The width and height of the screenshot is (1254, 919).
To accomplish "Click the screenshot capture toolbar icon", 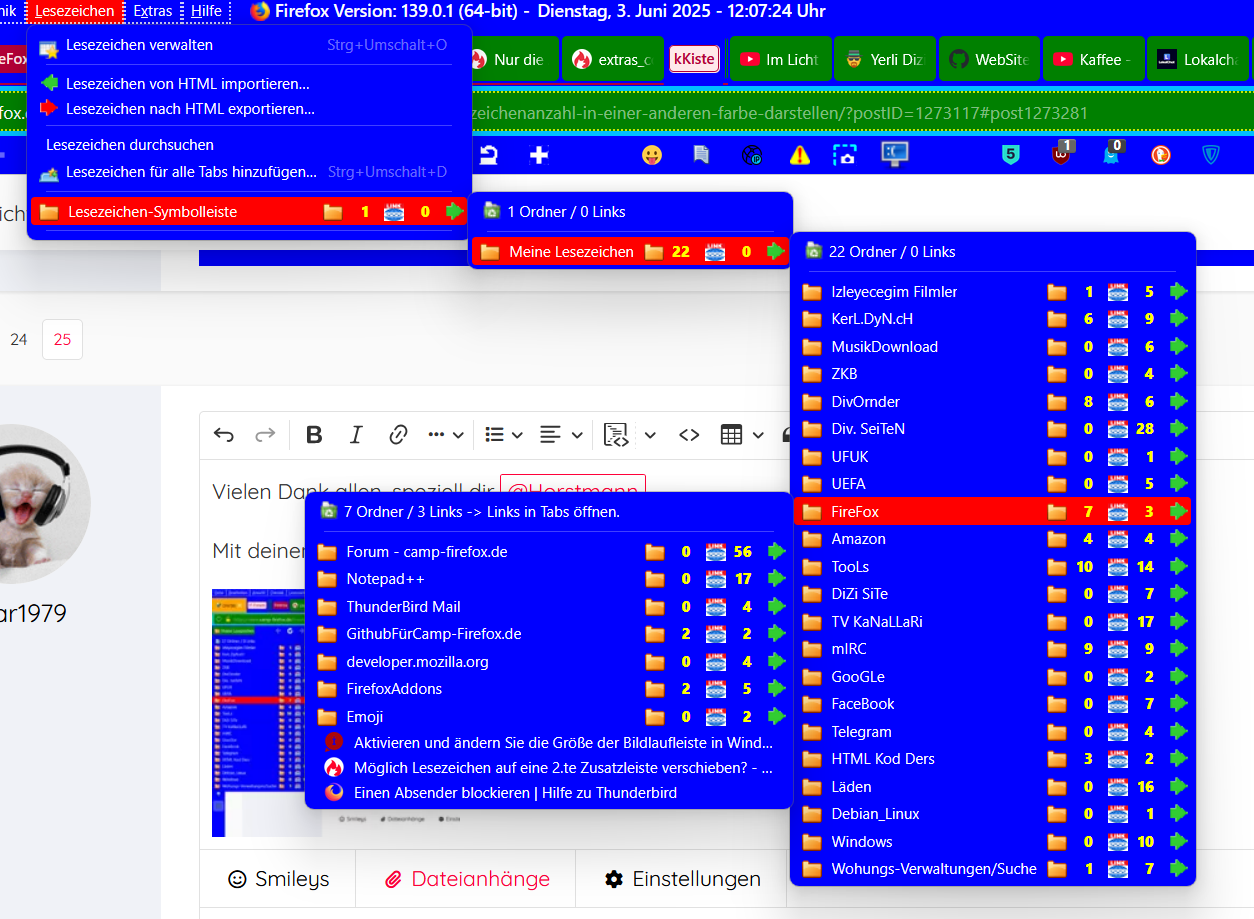I will [x=846, y=155].
